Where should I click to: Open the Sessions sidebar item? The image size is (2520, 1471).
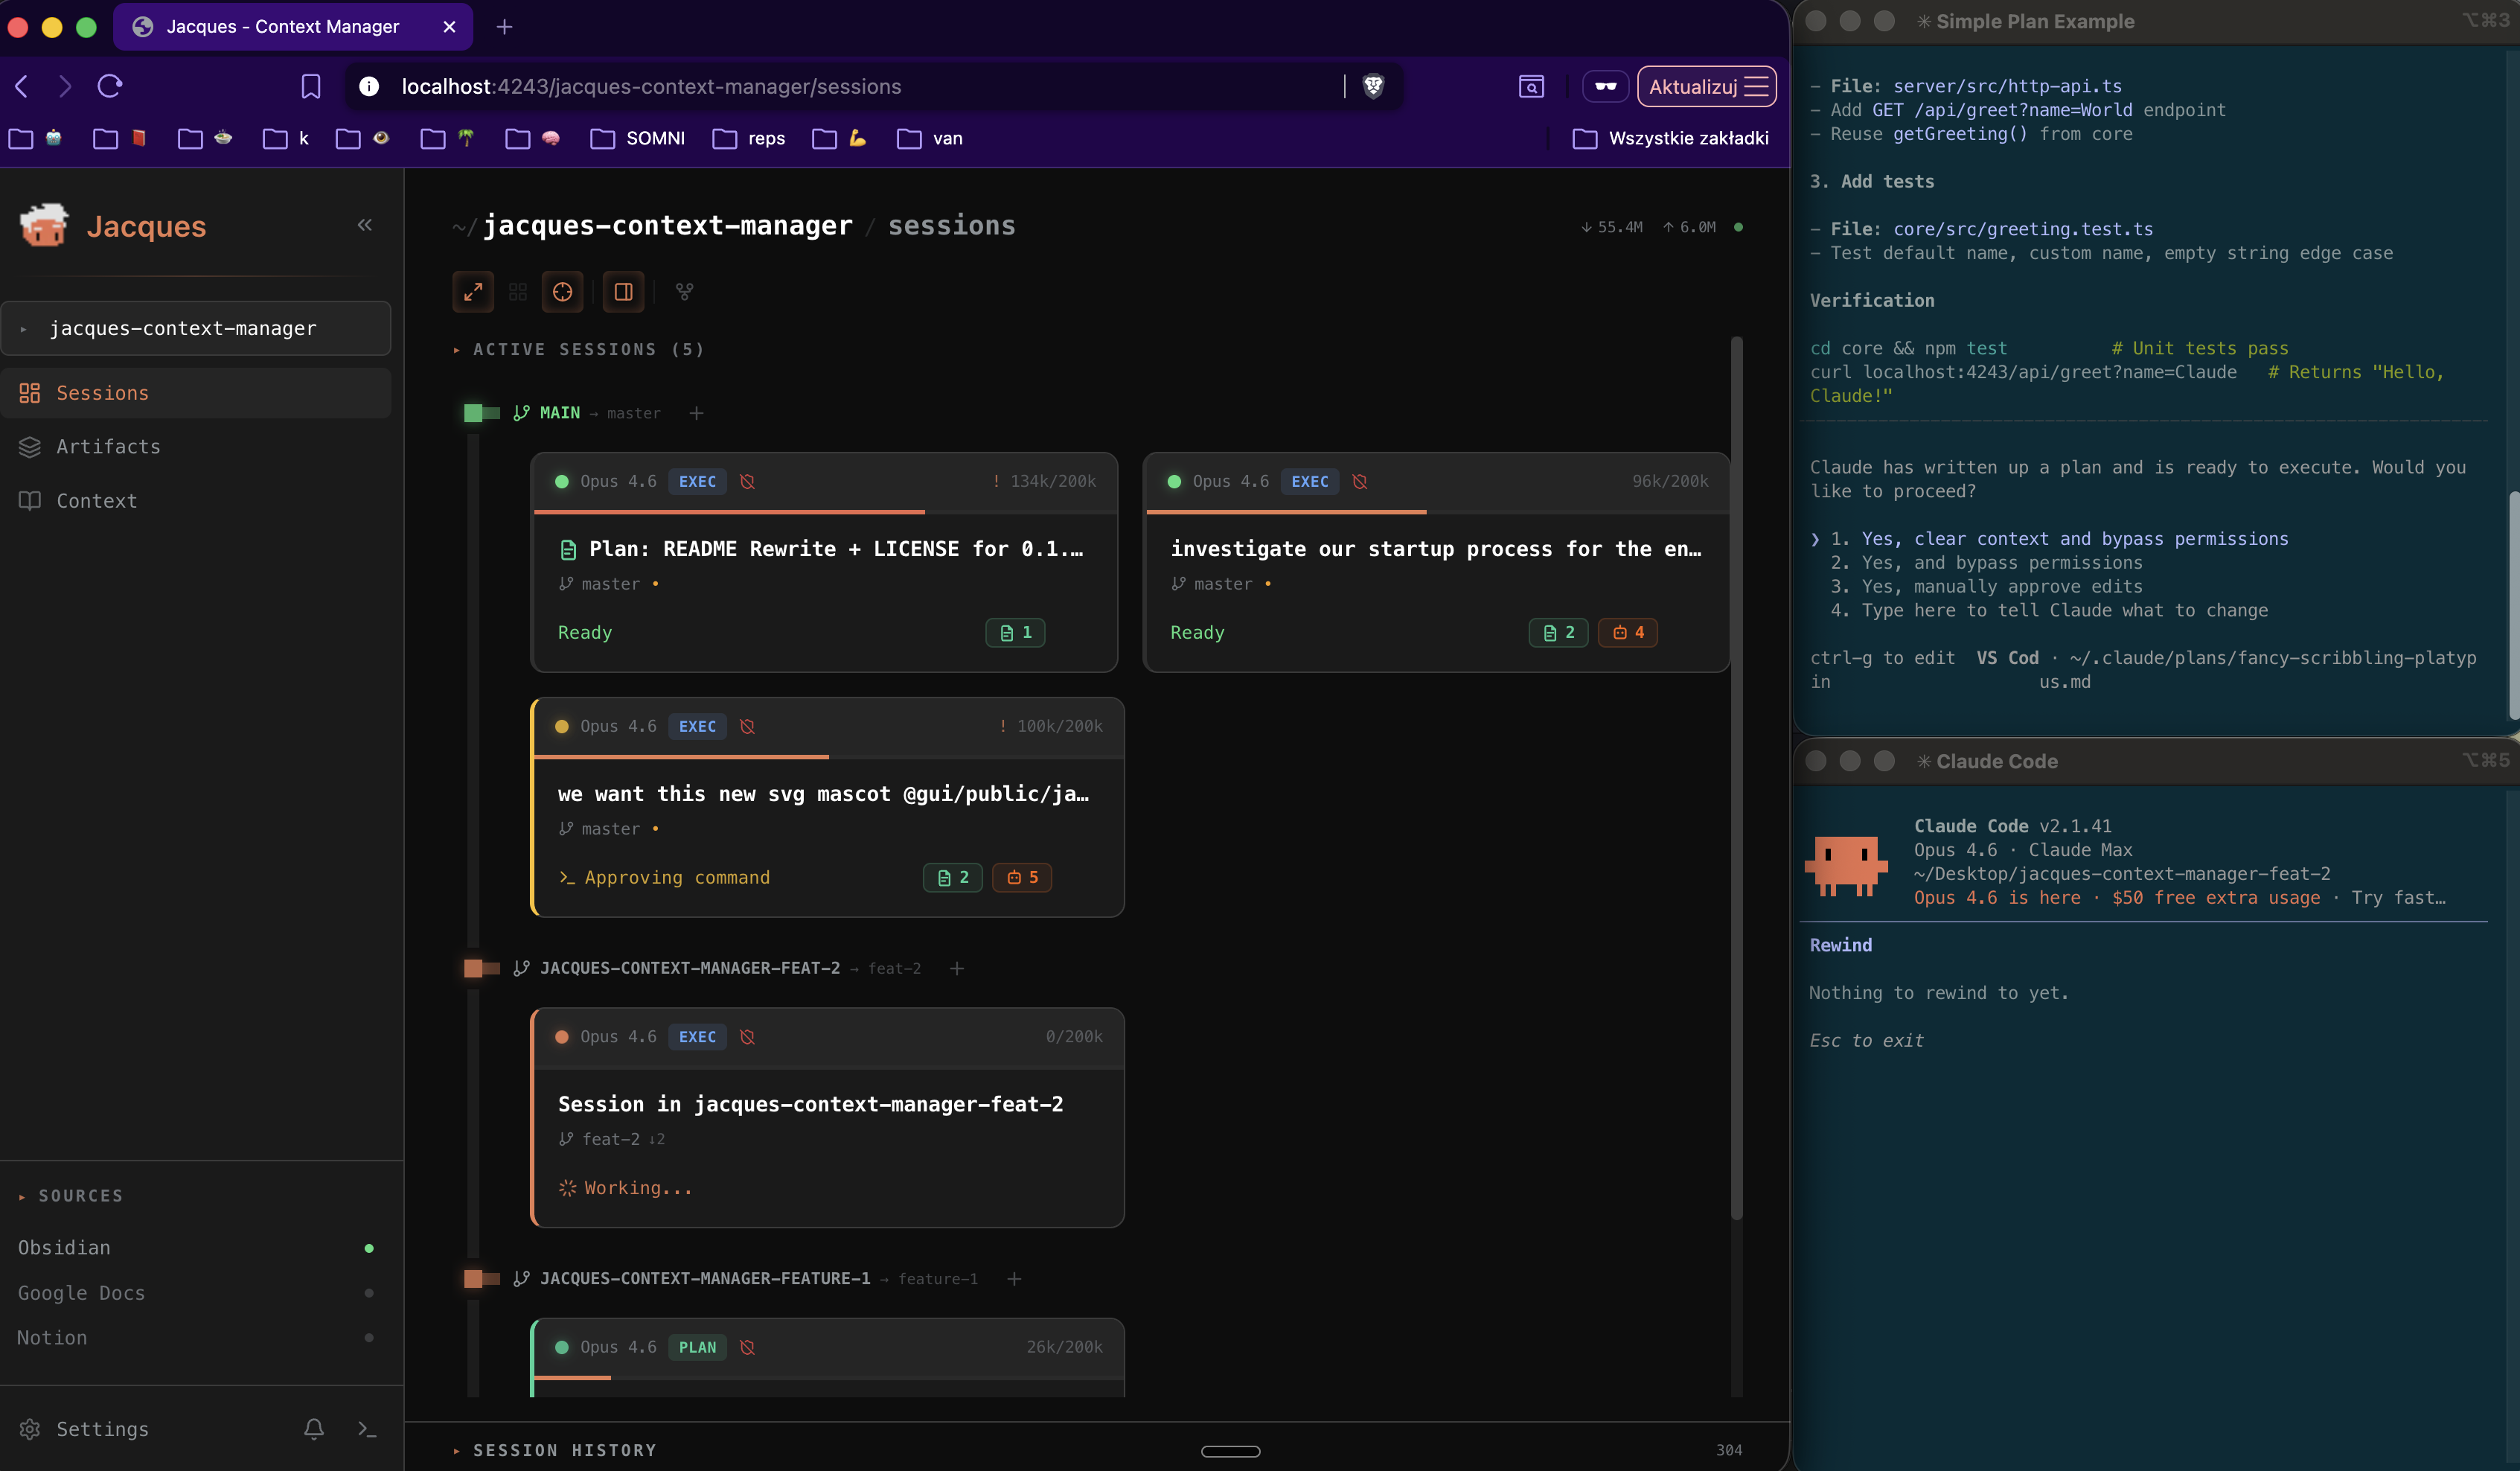coord(196,393)
